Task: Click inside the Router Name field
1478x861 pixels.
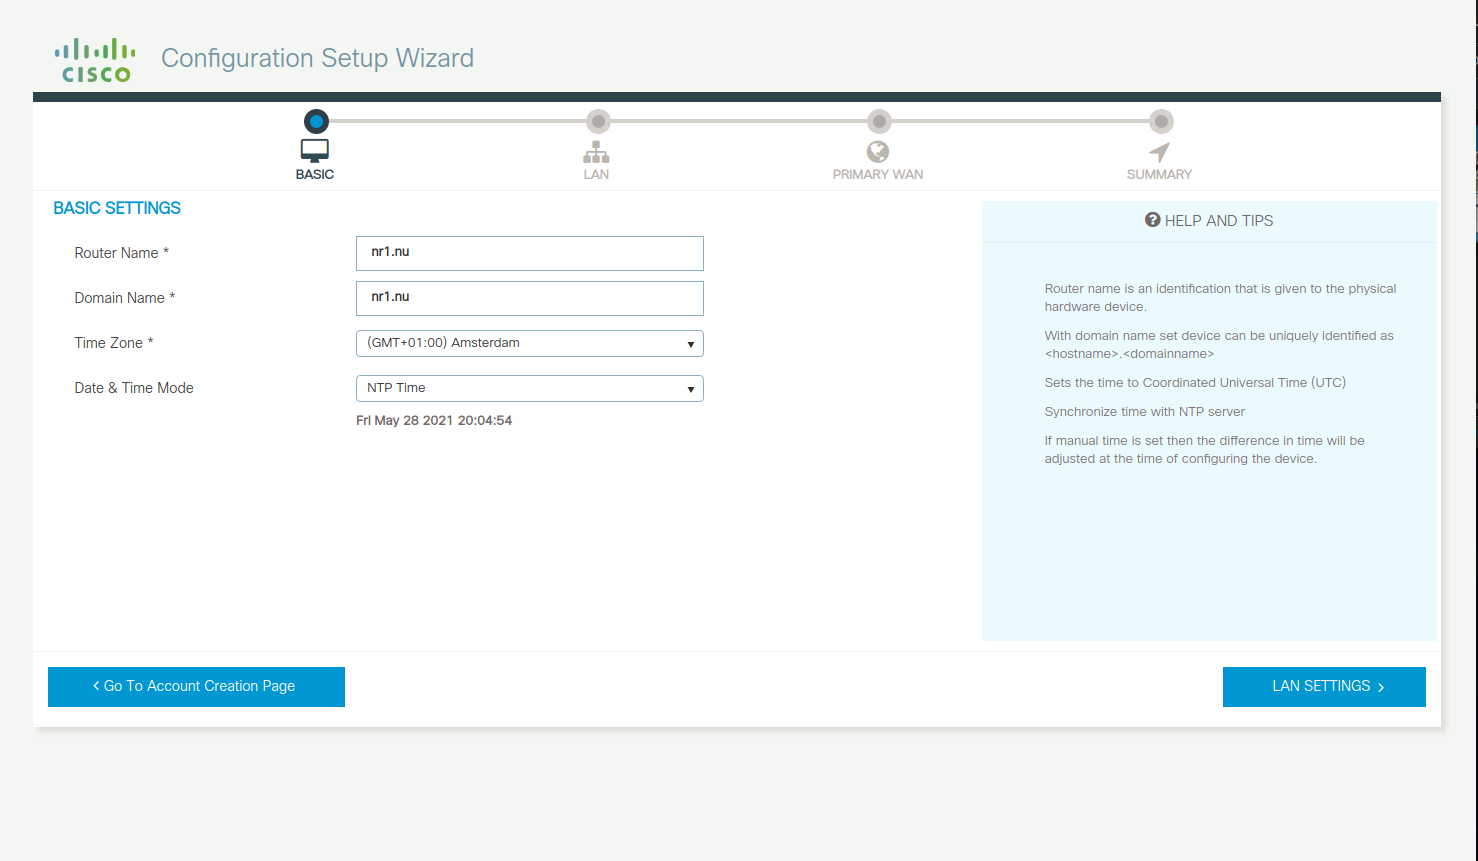Action: pyautogui.click(x=529, y=253)
